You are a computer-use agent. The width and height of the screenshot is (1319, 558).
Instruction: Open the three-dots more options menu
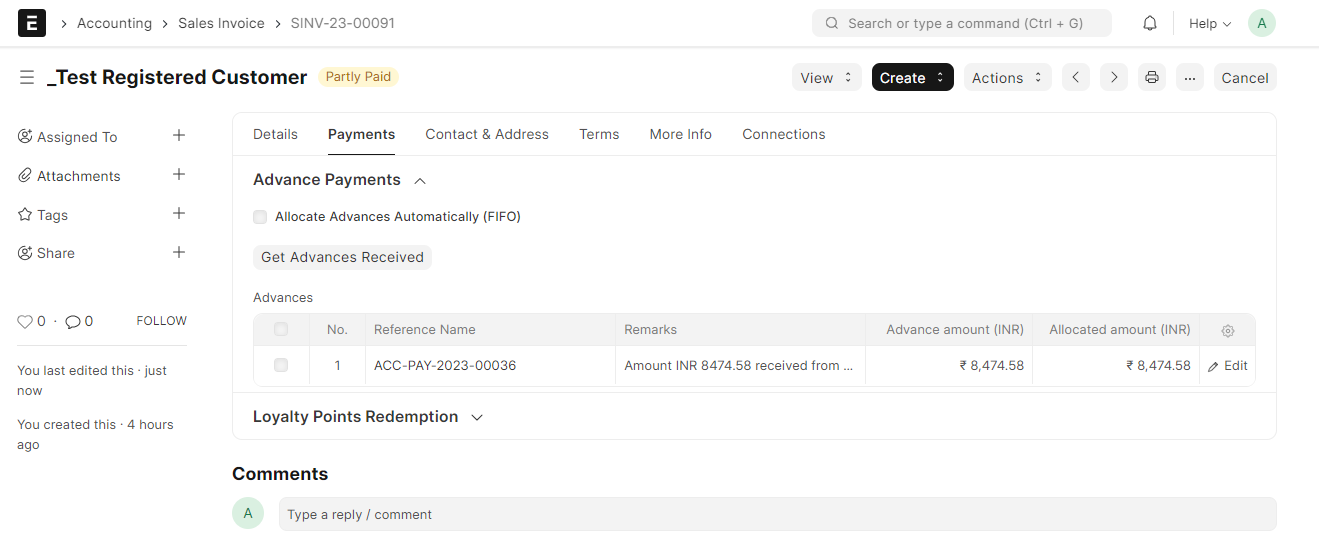click(1190, 78)
